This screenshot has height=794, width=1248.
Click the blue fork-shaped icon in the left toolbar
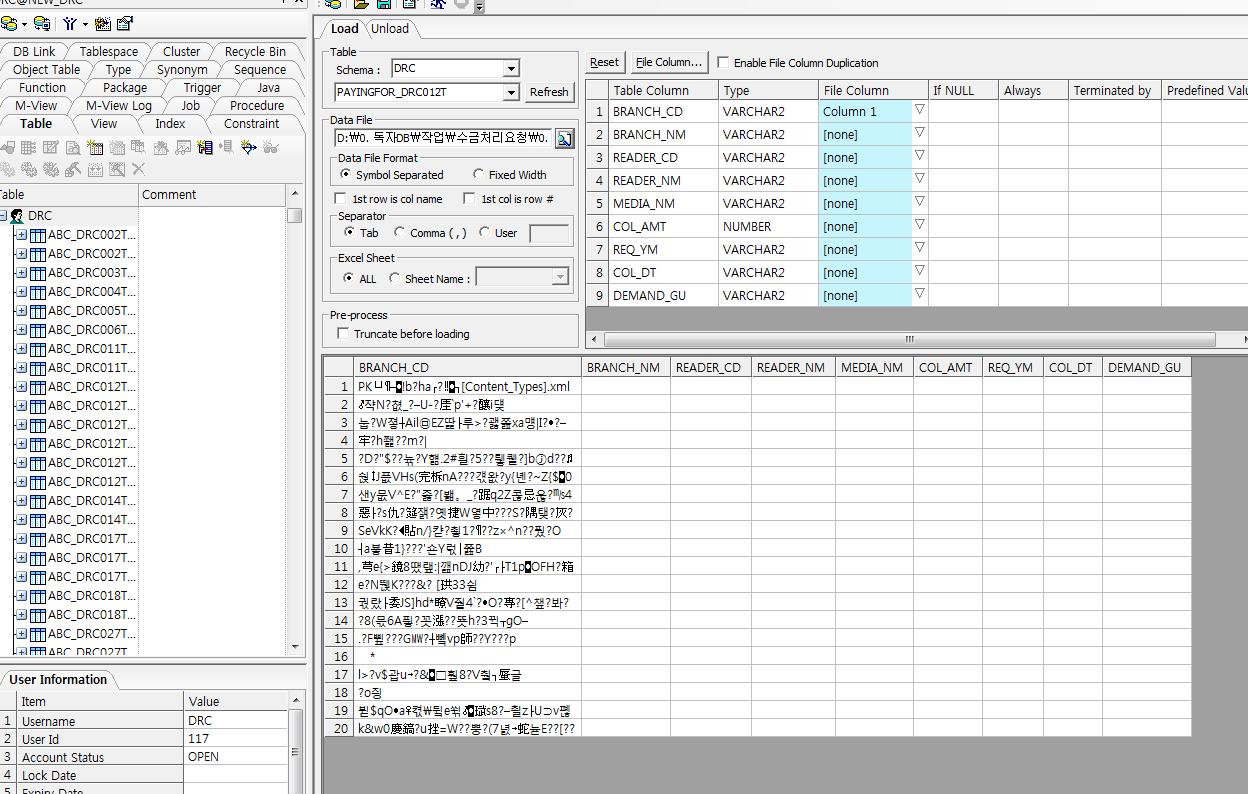(71, 23)
